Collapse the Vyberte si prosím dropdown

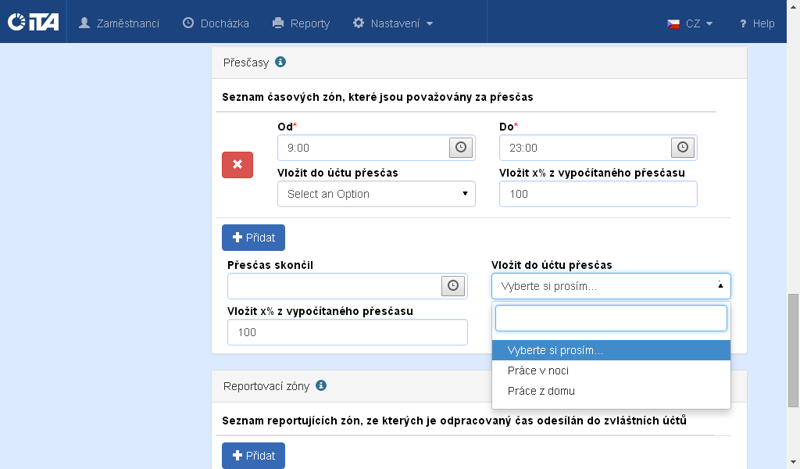point(611,286)
